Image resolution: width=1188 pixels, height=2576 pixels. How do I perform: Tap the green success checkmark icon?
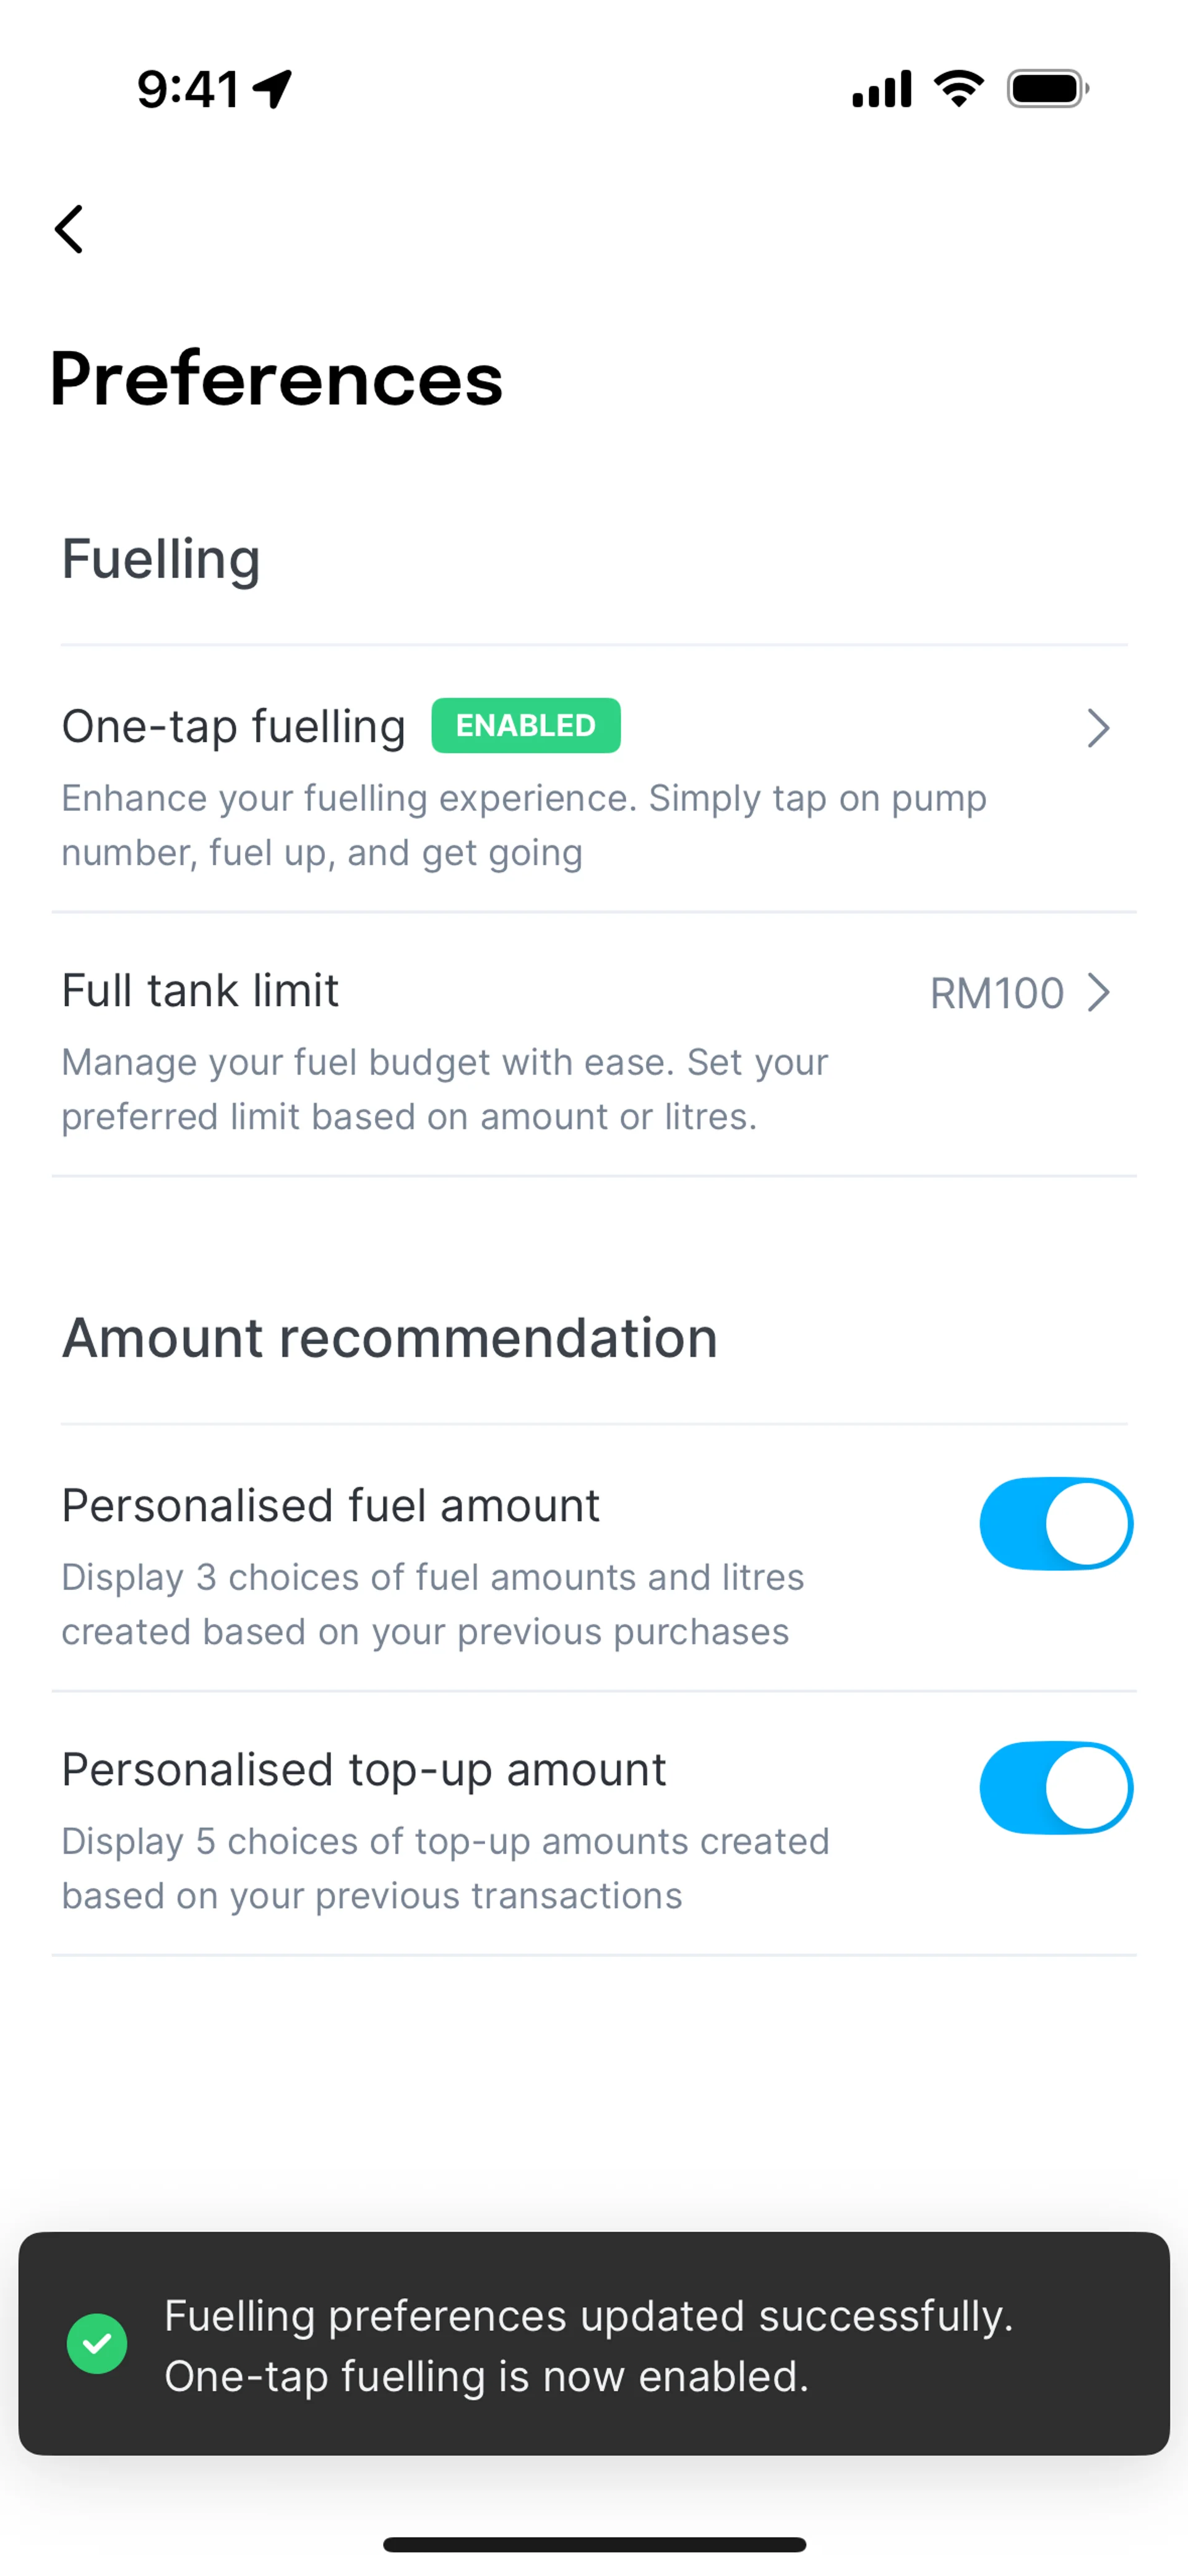(x=96, y=2343)
